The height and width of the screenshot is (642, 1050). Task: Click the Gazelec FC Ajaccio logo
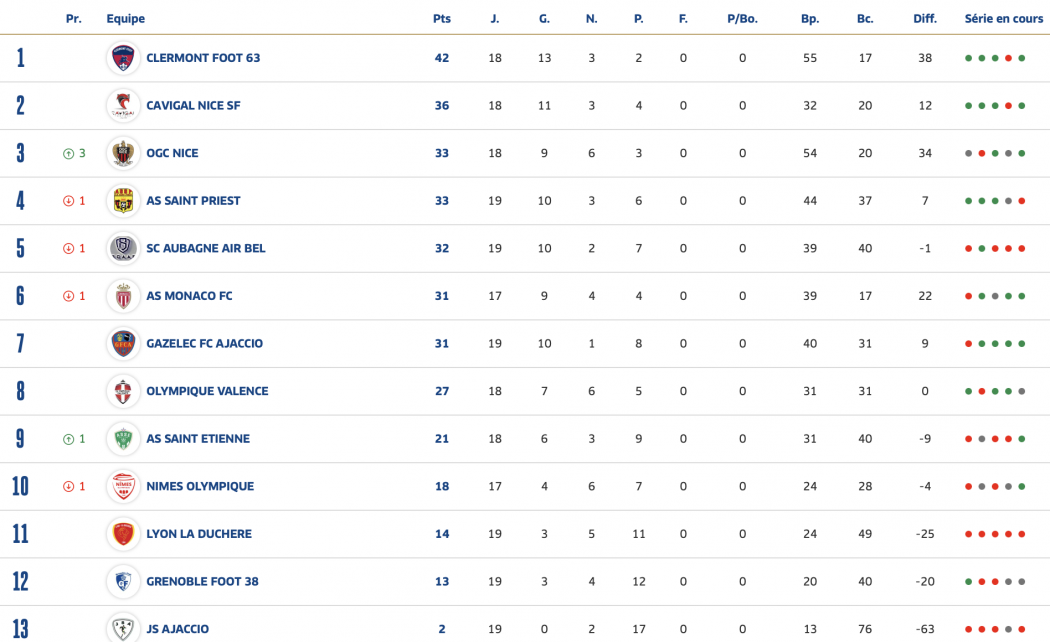124,344
